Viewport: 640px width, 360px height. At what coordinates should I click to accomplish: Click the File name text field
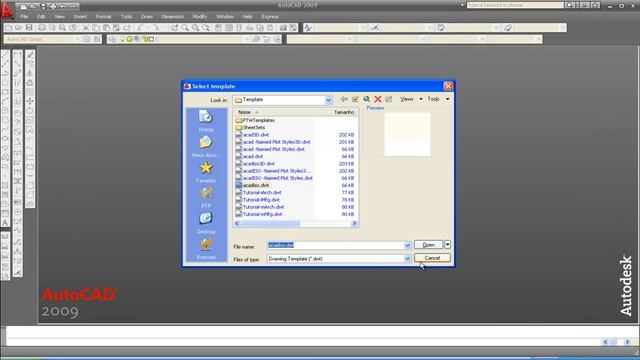tap(335, 245)
